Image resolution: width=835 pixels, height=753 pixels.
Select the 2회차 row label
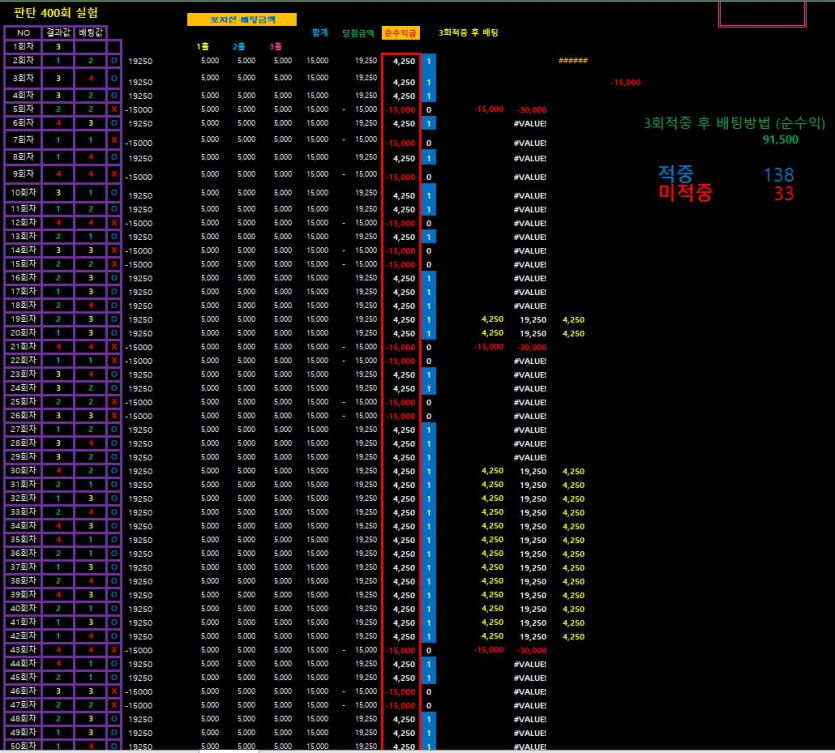[x=23, y=61]
